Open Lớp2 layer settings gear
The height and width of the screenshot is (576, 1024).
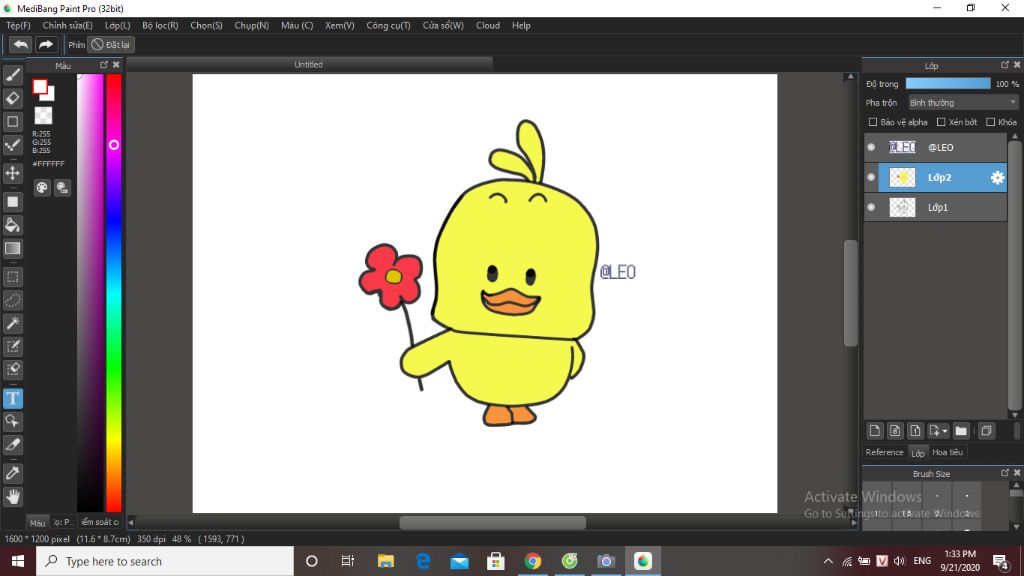pos(997,177)
